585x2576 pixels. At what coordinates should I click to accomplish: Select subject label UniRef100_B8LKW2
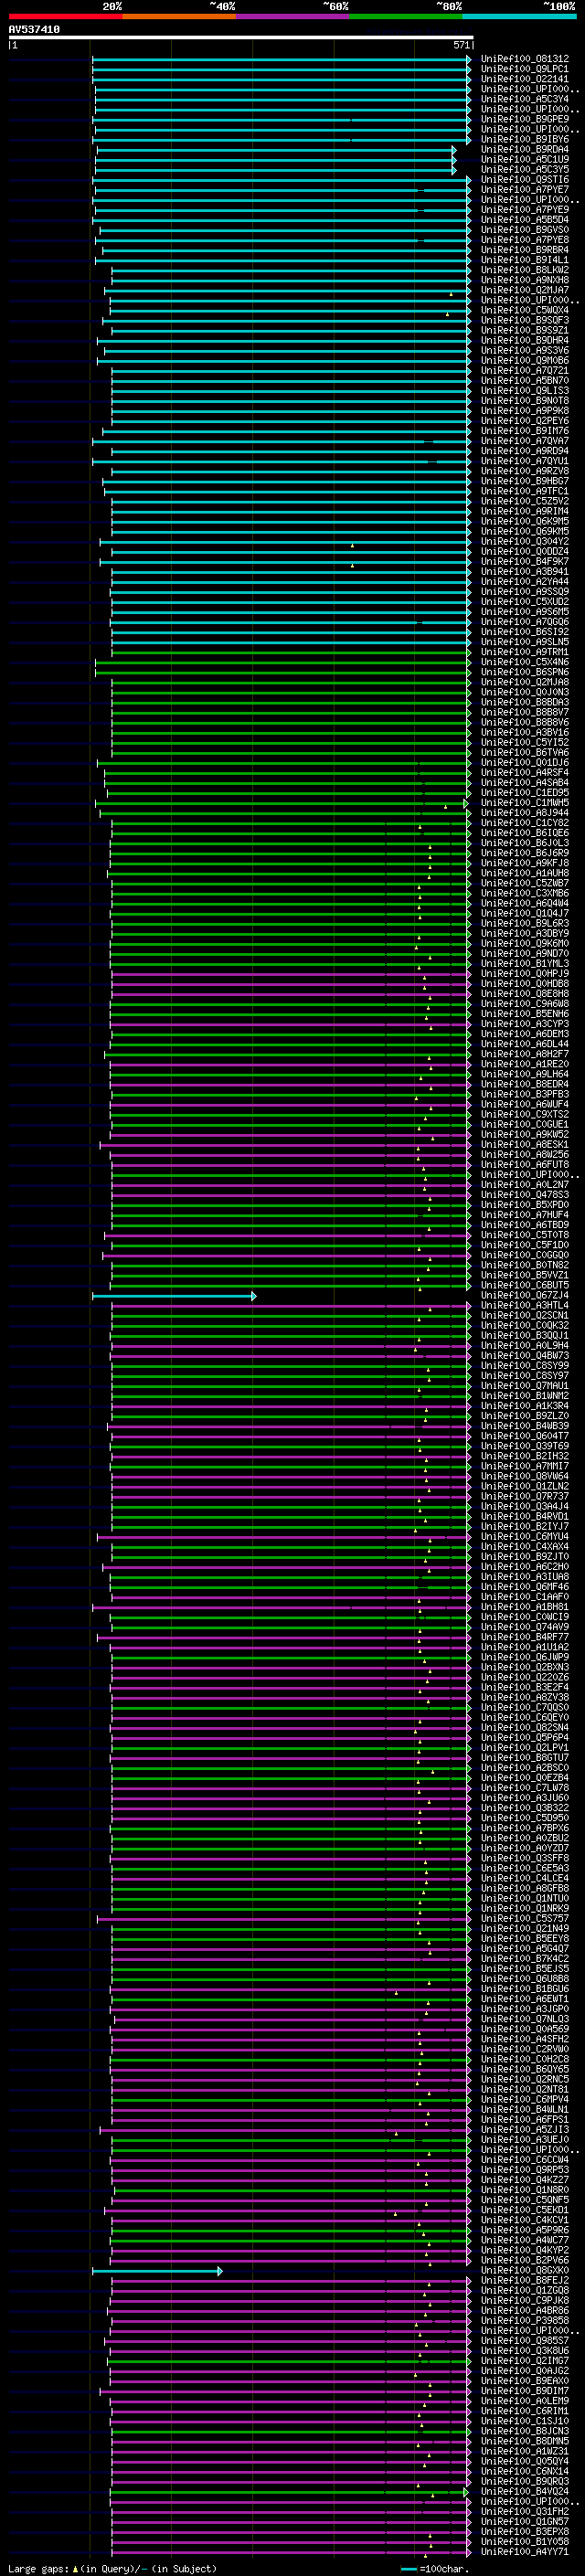point(525,270)
